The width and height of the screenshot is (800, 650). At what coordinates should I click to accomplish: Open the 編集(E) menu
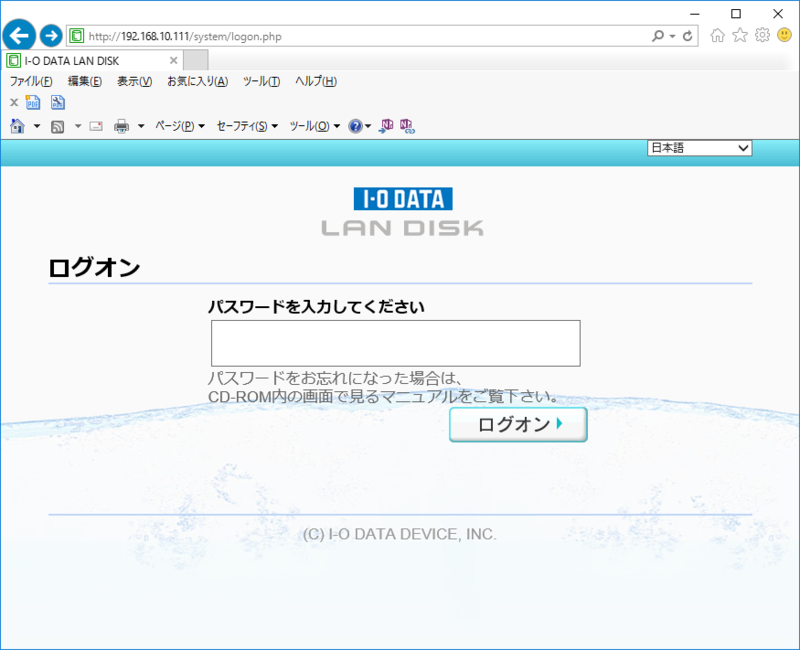pos(85,81)
